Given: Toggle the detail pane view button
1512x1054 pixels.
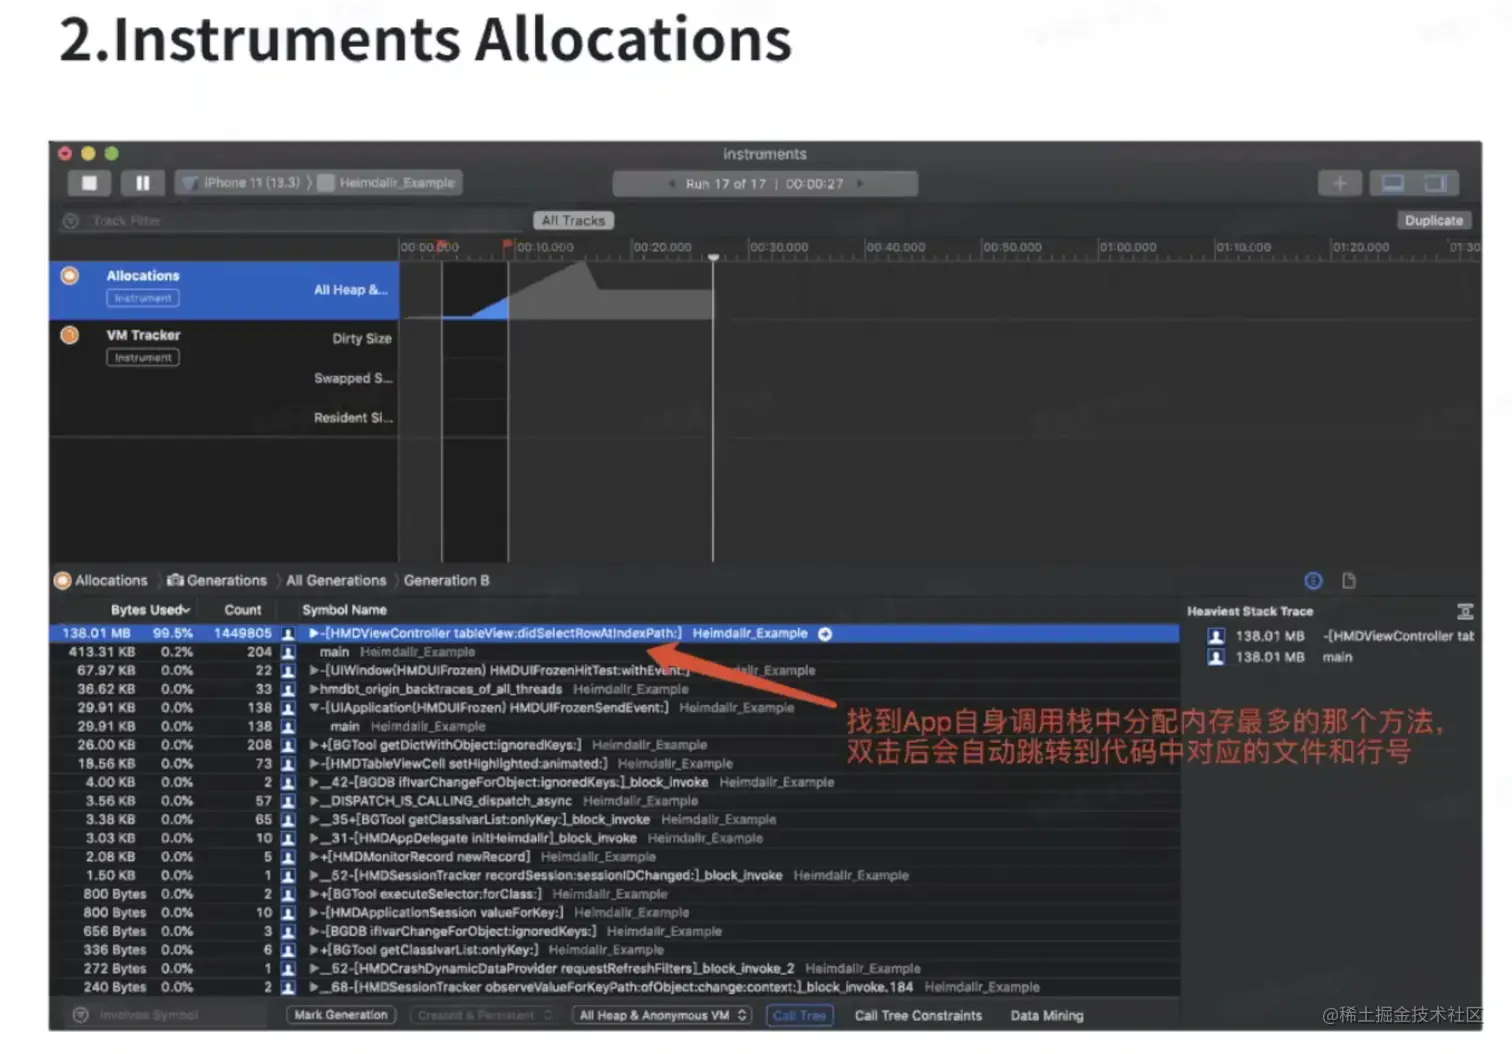Looking at the screenshot, I should tap(1392, 183).
